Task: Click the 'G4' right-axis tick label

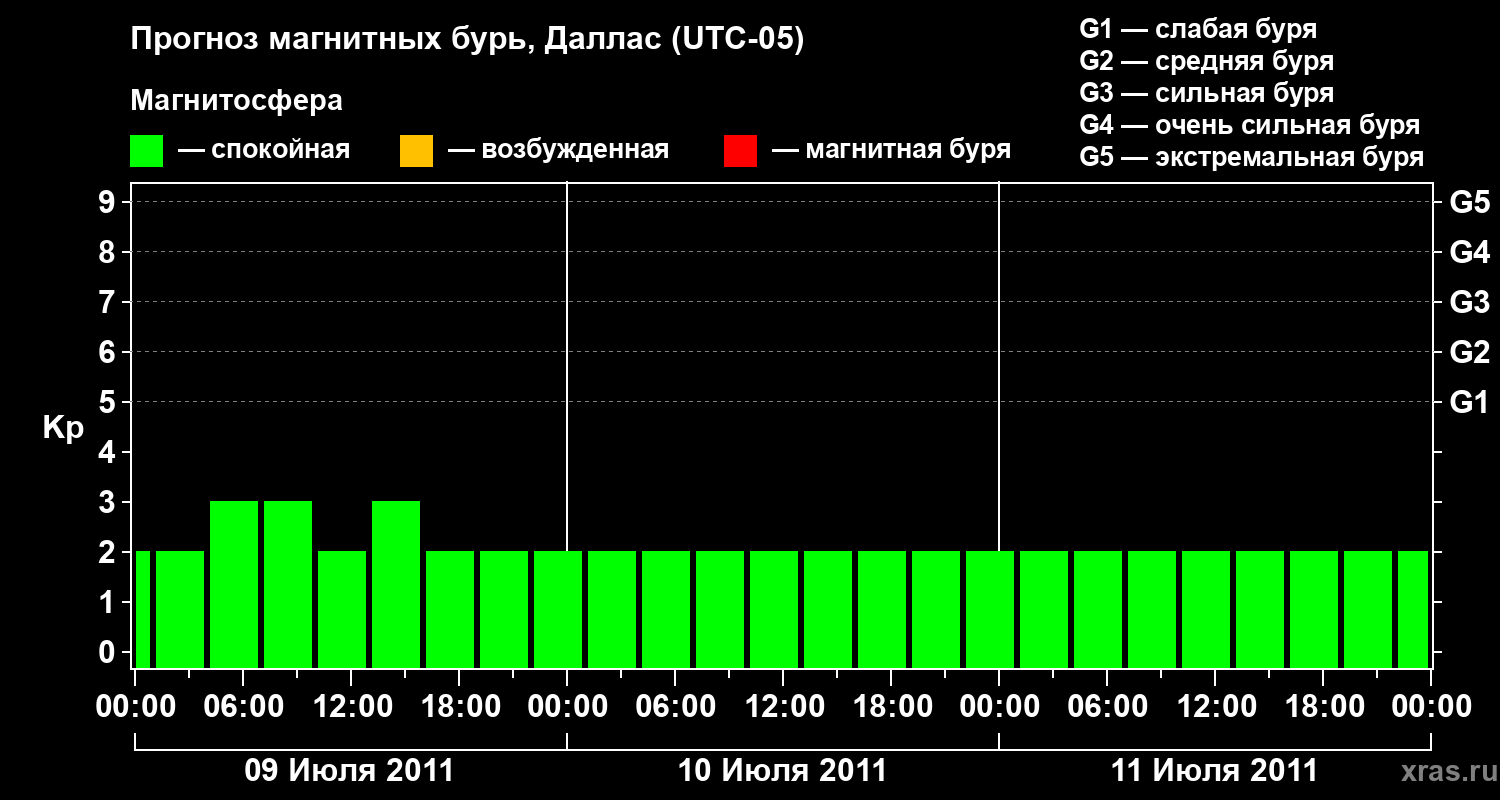Action: (x=1469, y=253)
